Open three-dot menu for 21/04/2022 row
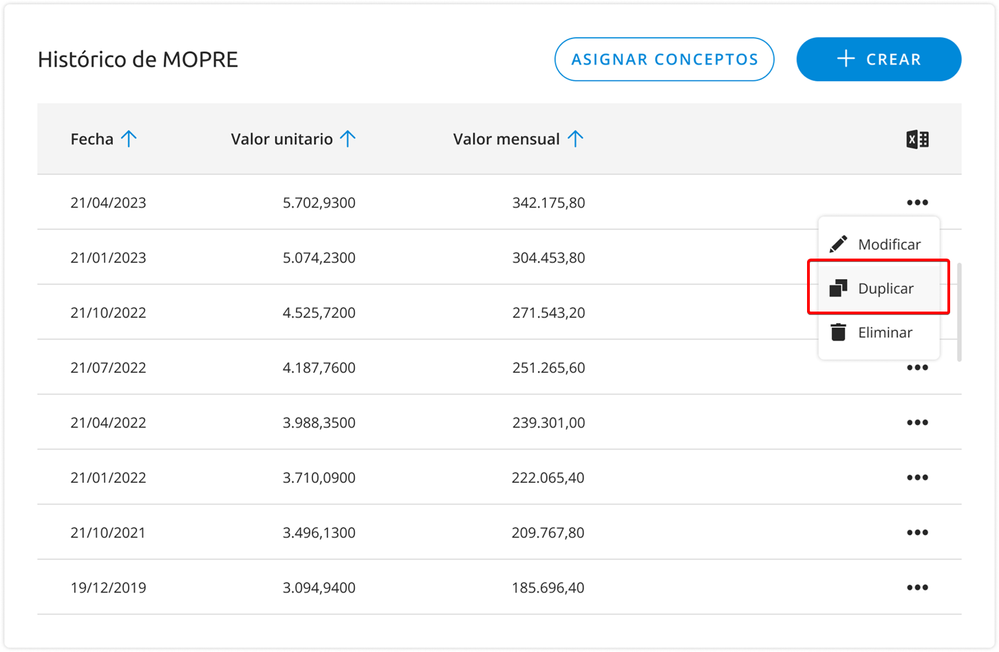The image size is (999, 652). (917, 423)
